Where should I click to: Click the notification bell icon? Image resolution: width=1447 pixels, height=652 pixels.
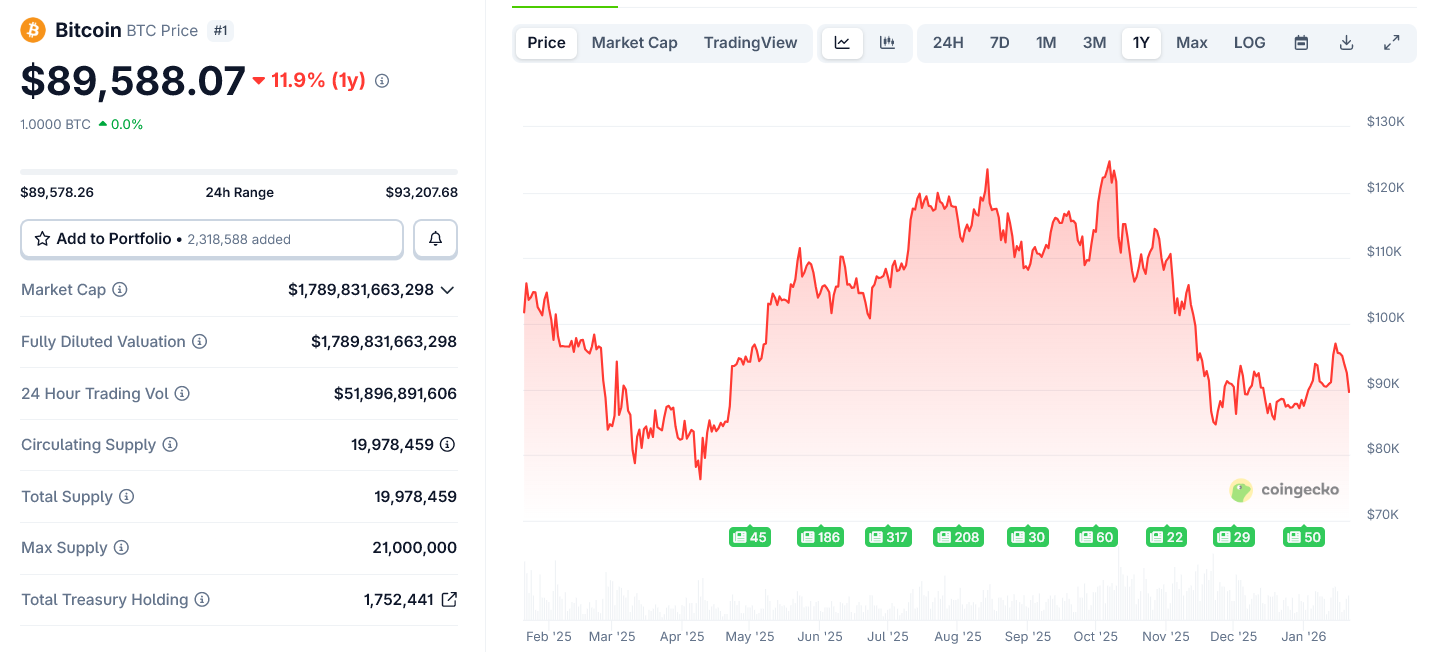tap(435, 238)
